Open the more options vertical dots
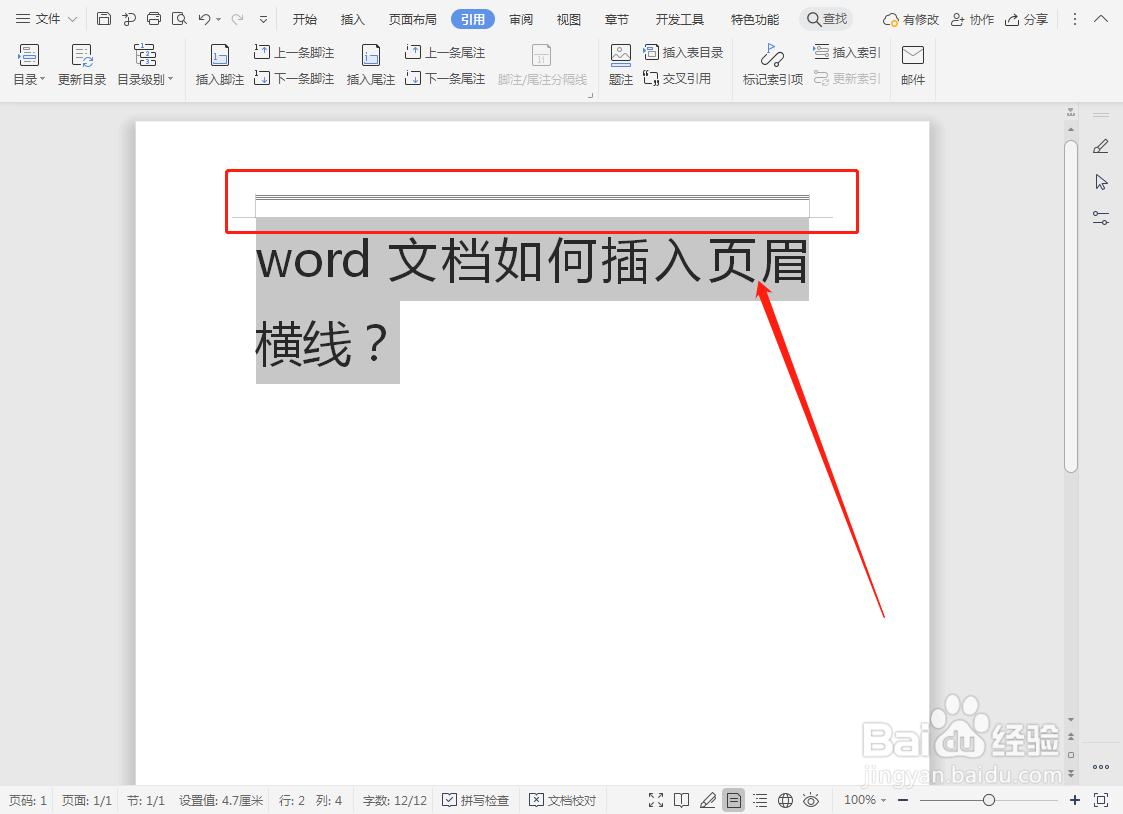This screenshot has width=1123, height=814. click(x=1074, y=19)
